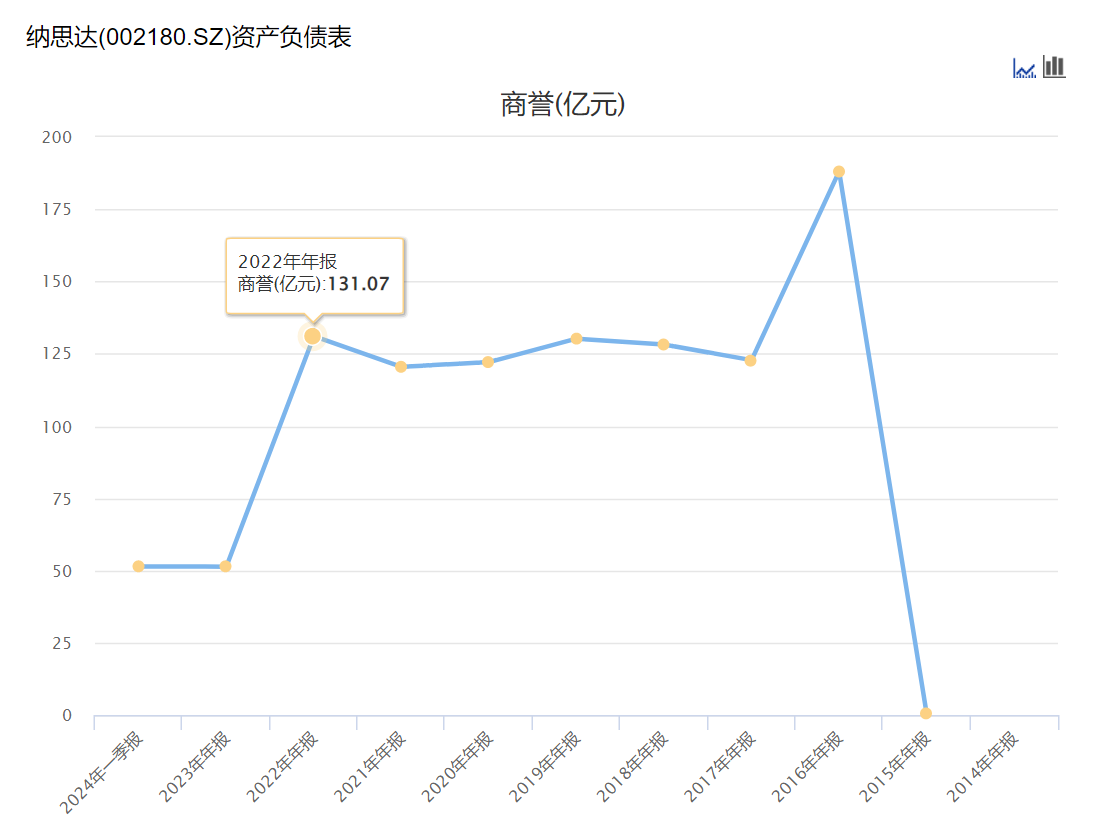
Task: Select the 2017年年报 data point
Action: [751, 360]
